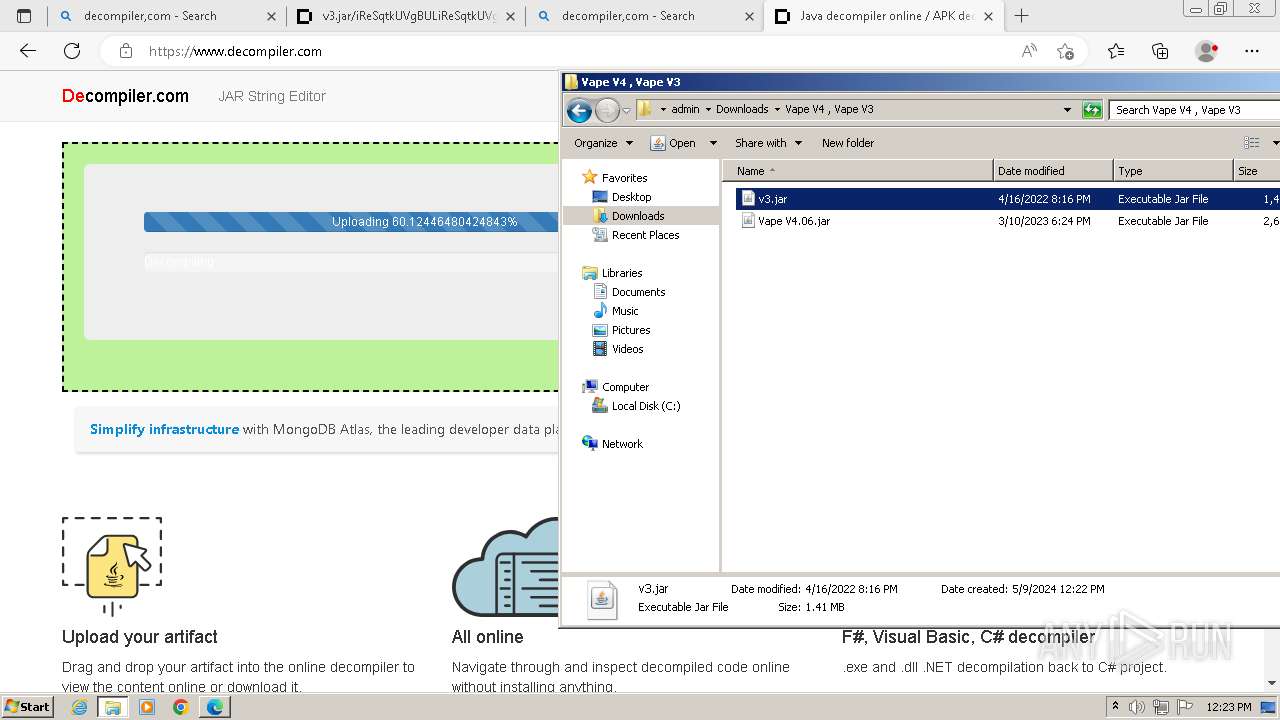Click Explorer back navigation button
The image size is (1280, 720).
[x=578, y=110]
